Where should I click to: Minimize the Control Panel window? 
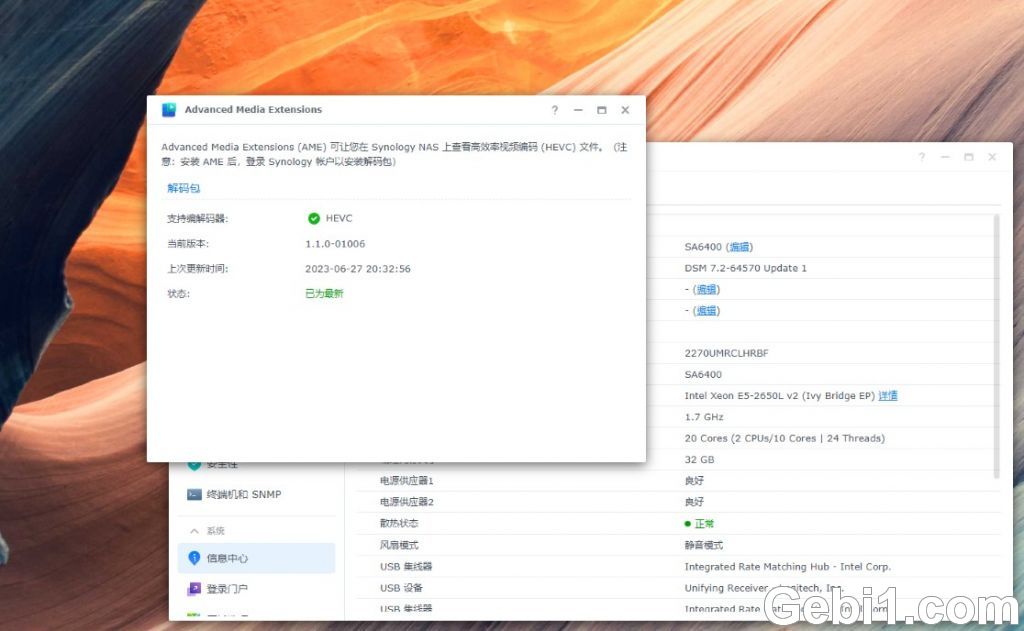tap(945, 157)
